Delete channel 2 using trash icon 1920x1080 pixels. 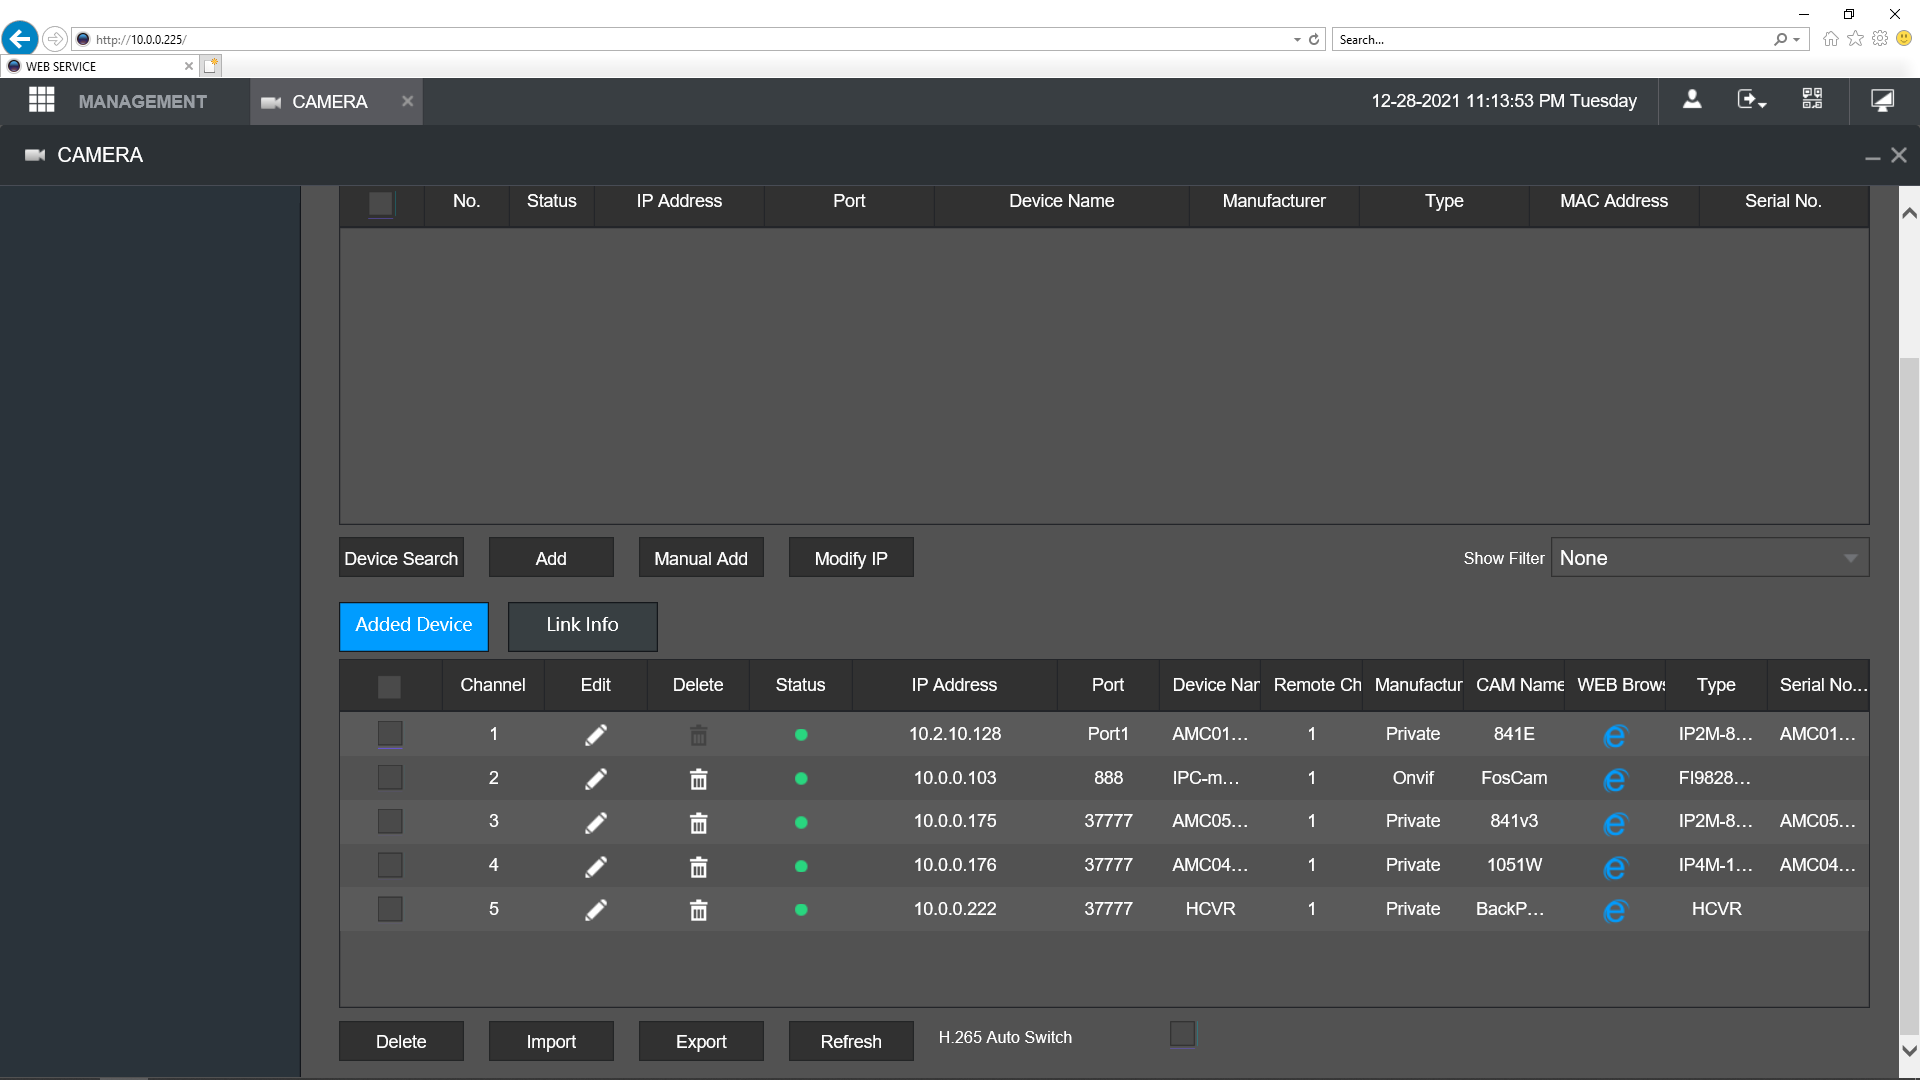click(699, 779)
